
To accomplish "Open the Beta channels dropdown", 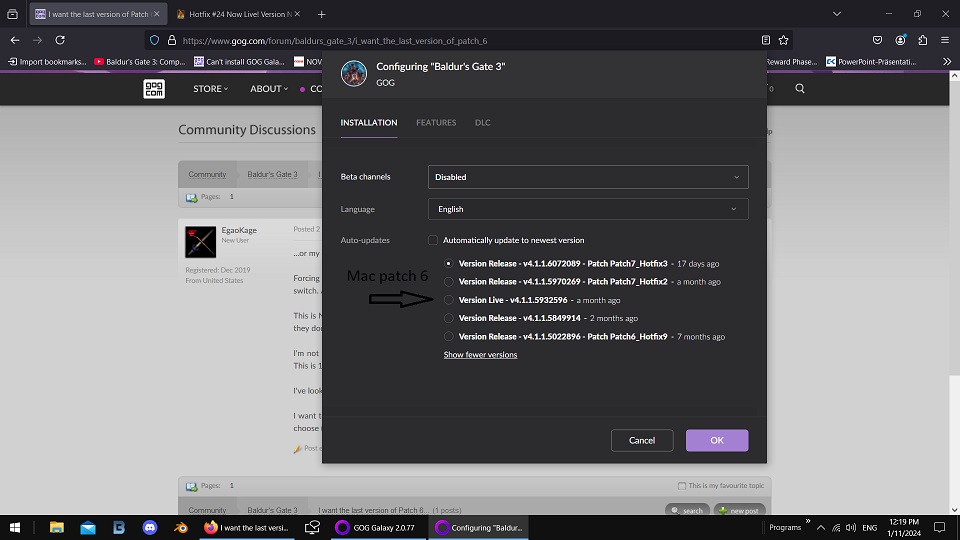I will click(x=588, y=177).
